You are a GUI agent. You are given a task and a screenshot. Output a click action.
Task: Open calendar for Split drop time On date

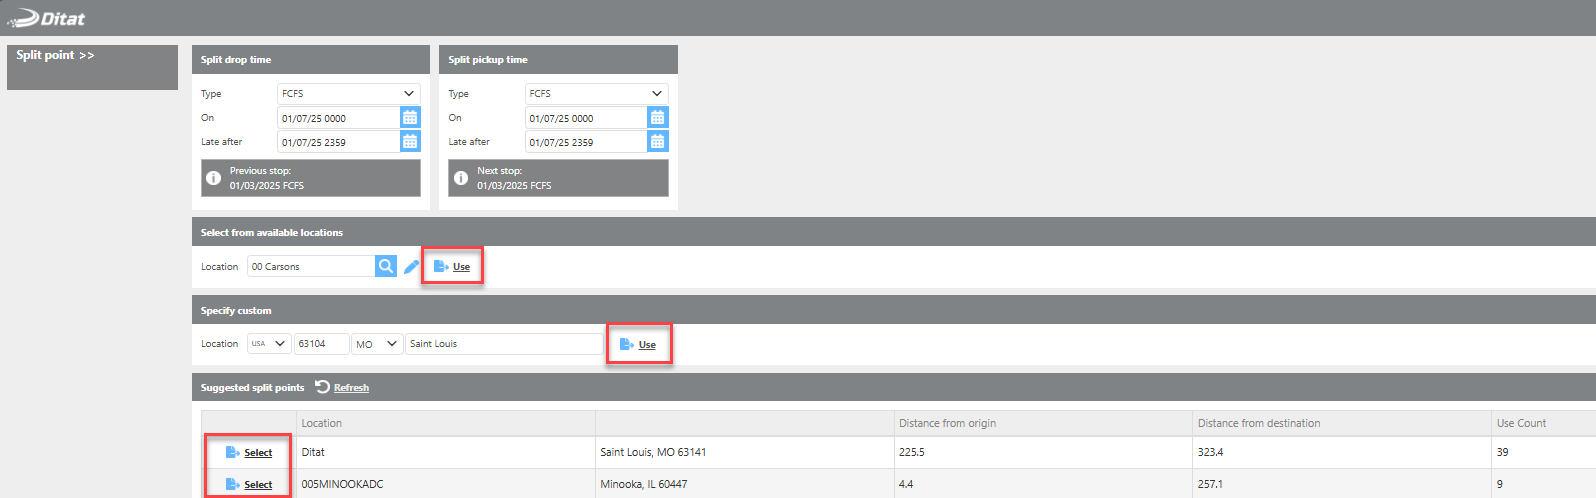coord(410,118)
